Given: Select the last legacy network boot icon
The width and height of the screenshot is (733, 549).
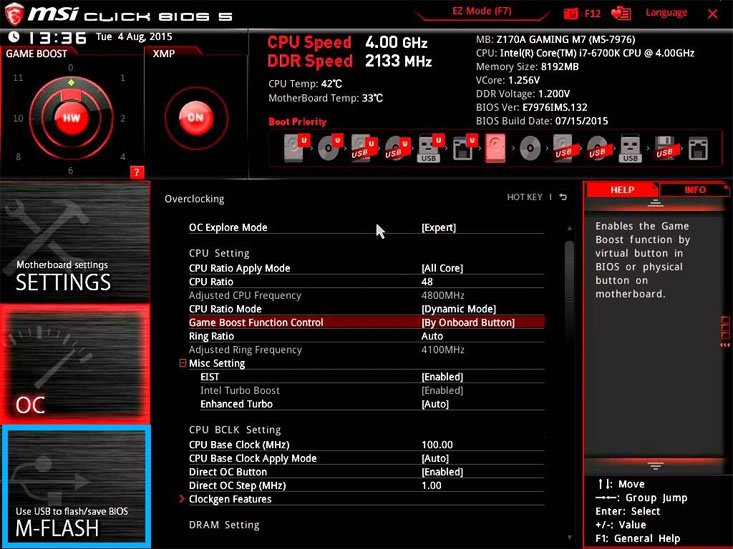Looking at the screenshot, I should coord(698,149).
